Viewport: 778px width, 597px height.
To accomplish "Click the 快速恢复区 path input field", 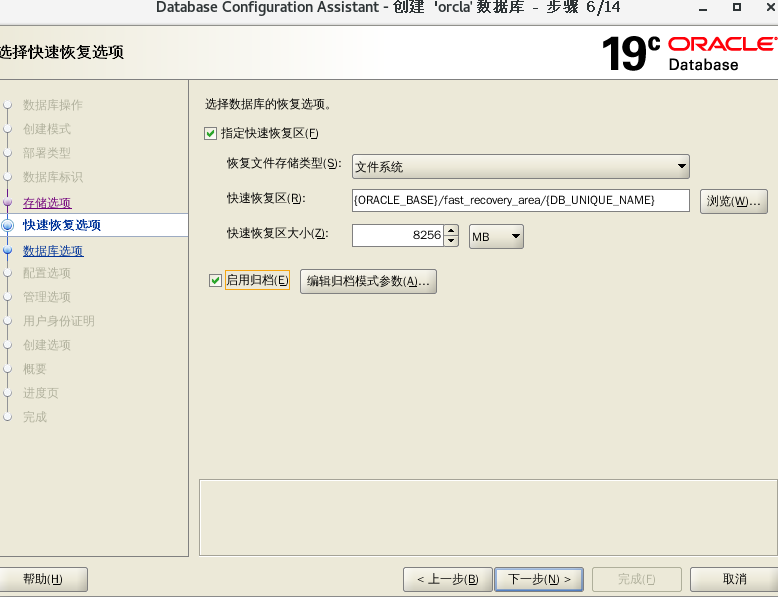I will click(x=520, y=200).
